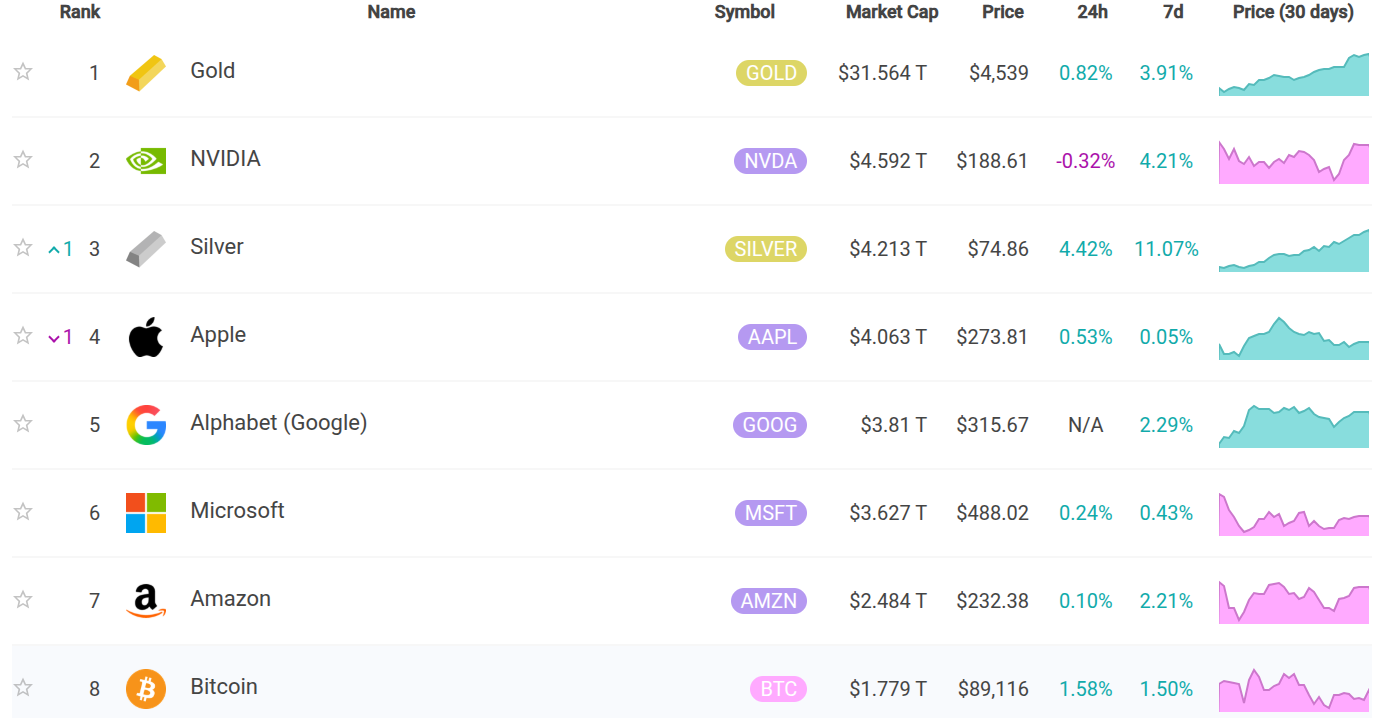
Task: Click the upward rank change indicator for Silver
Action: click(x=61, y=249)
